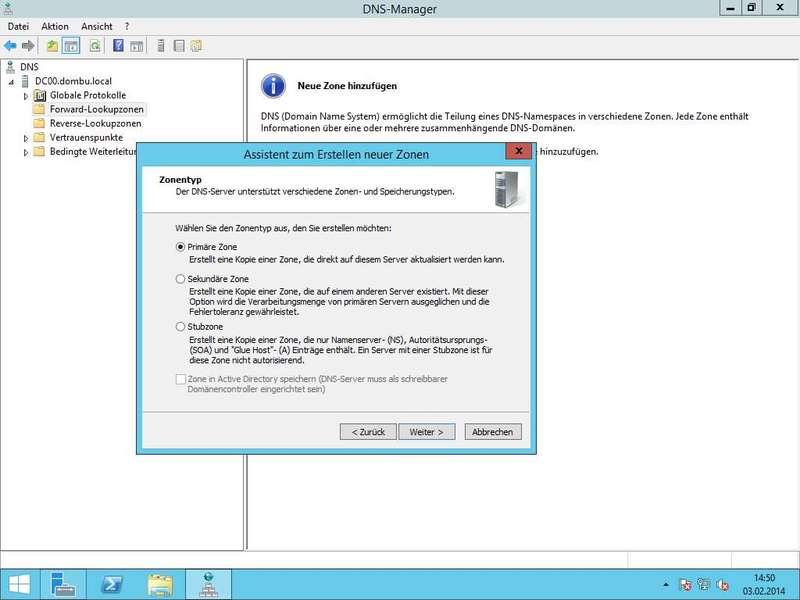Expand the Bedingte Weiterleitungen node
800x600 pixels.
pos(26,153)
